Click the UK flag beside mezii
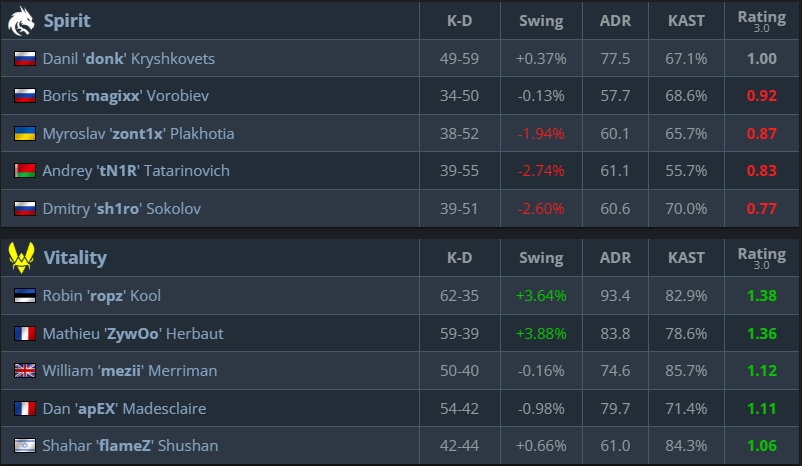Screen dimensions: 802x466 25,371
